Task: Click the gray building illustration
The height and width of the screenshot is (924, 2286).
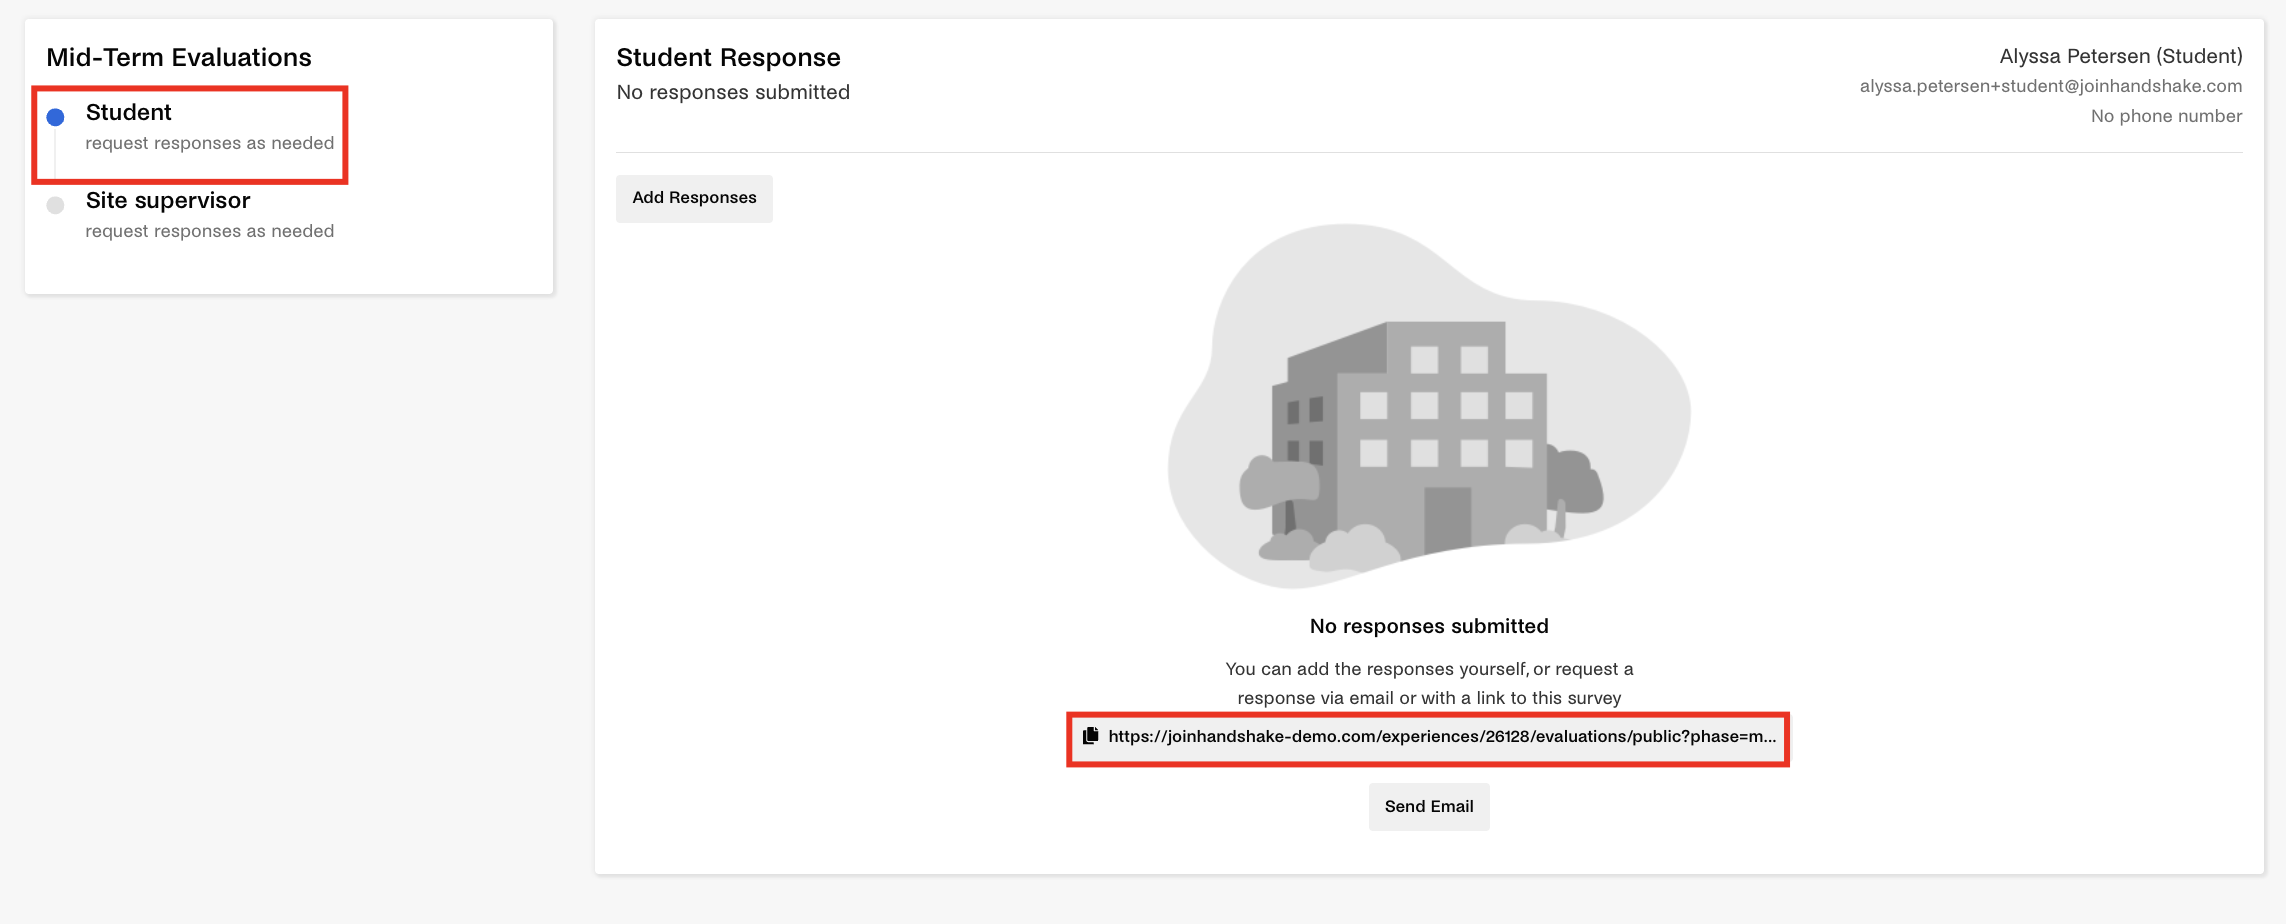Action: click(x=1429, y=405)
